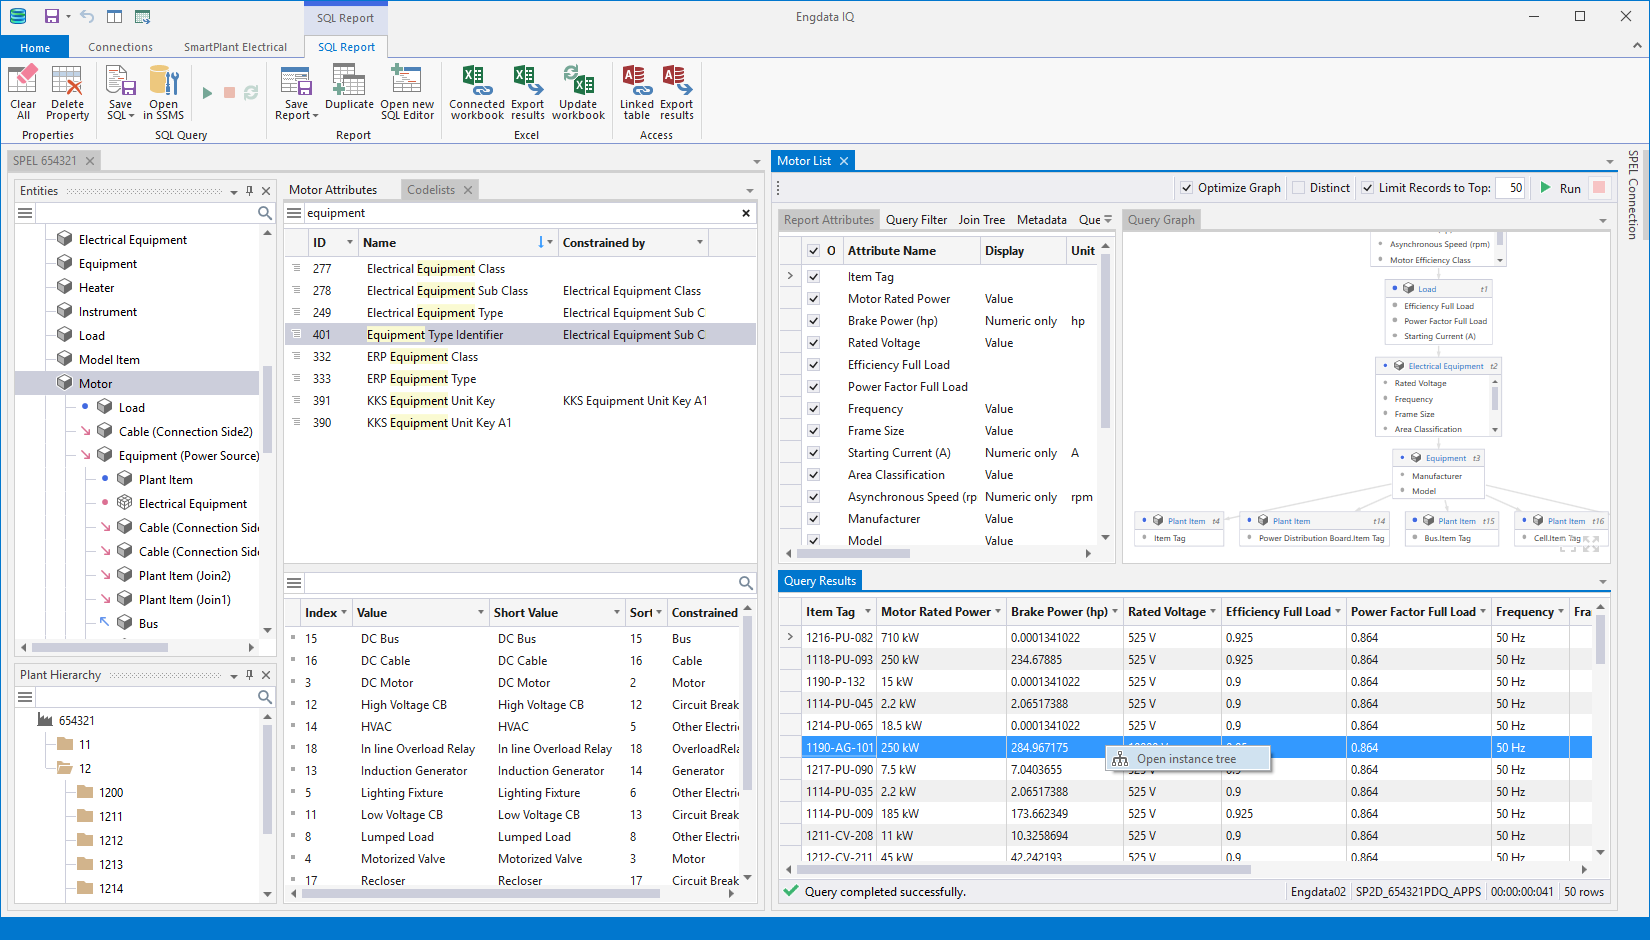
Task: Switch to the Query Filter tab
Action: pyautogui.click(x=916, y=220)
